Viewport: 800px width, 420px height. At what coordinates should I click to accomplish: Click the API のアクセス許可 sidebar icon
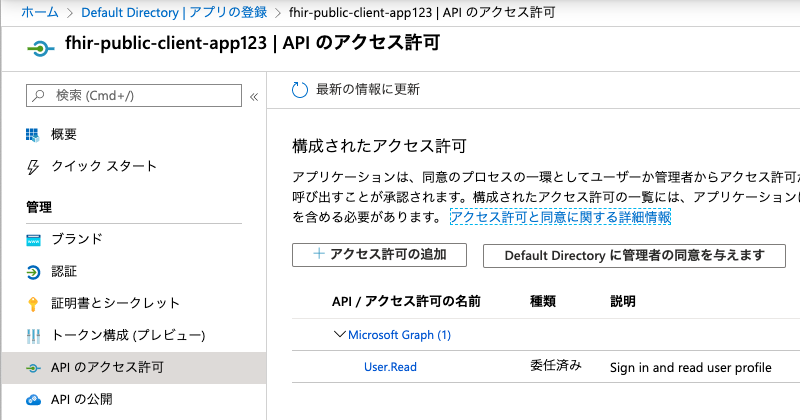tap(33, 368)
